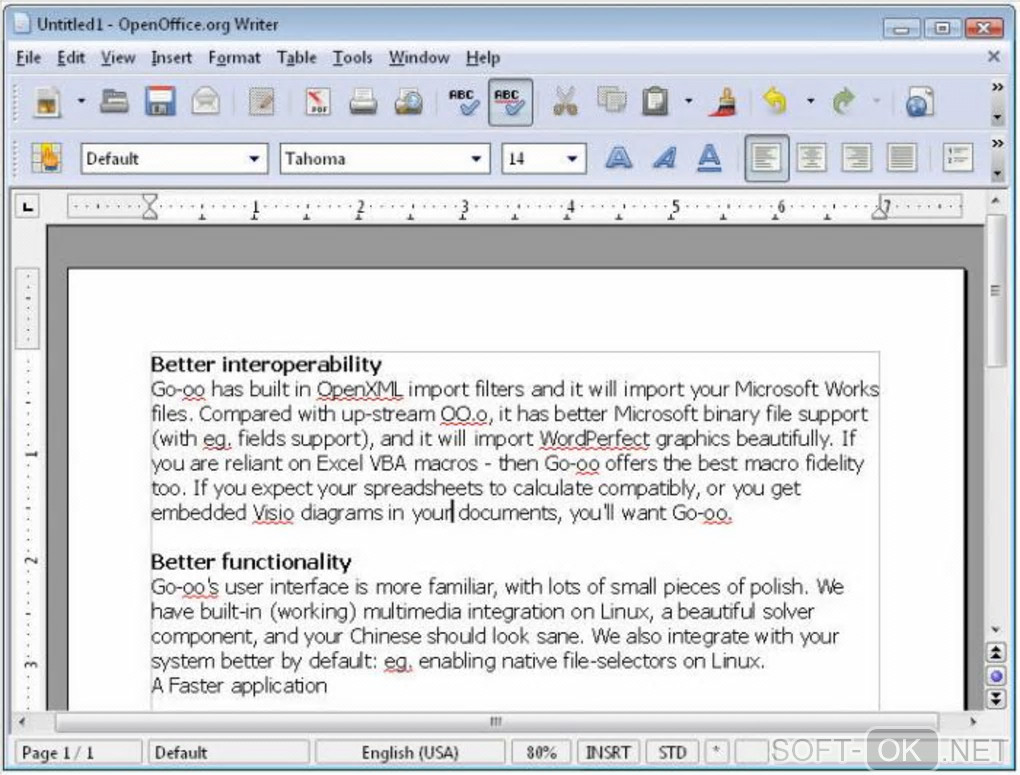Click the left indent marker on ruler
This screenshot has height=775, width=1020.
150,208
